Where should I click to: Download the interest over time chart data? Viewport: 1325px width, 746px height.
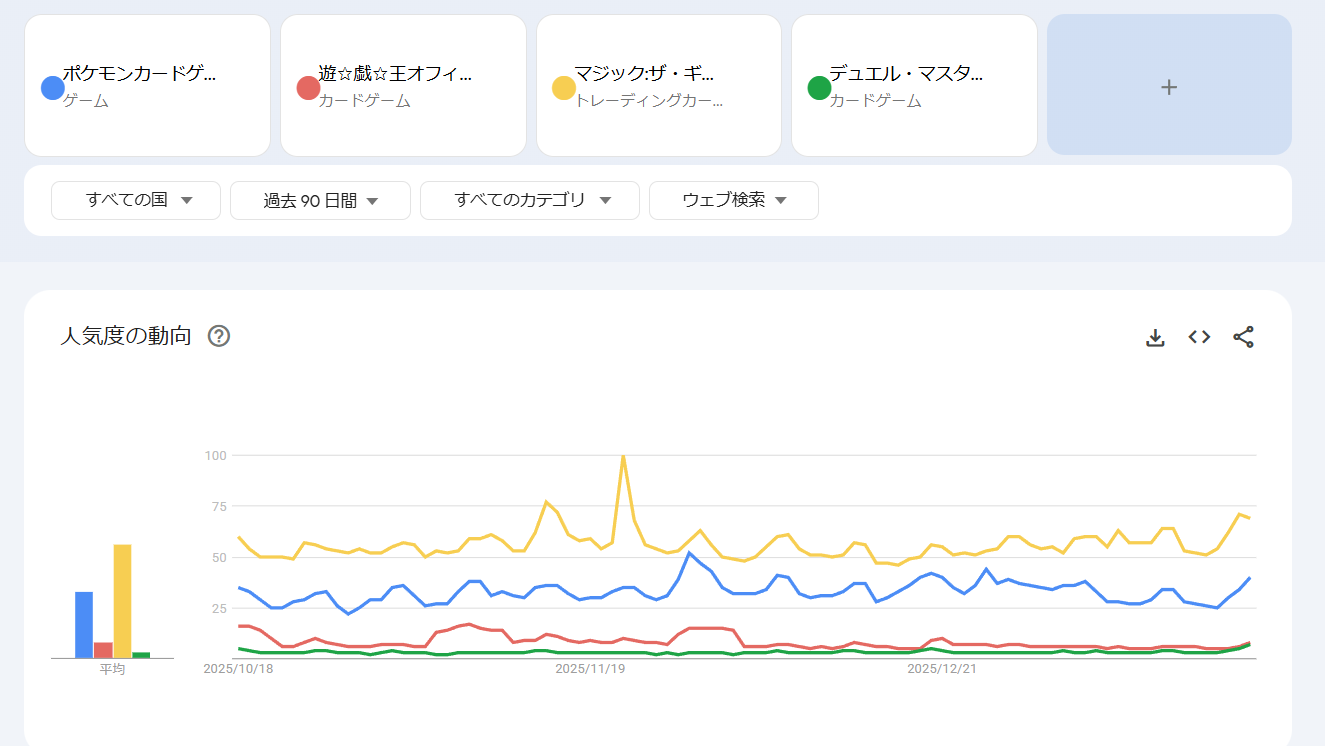1155,338
